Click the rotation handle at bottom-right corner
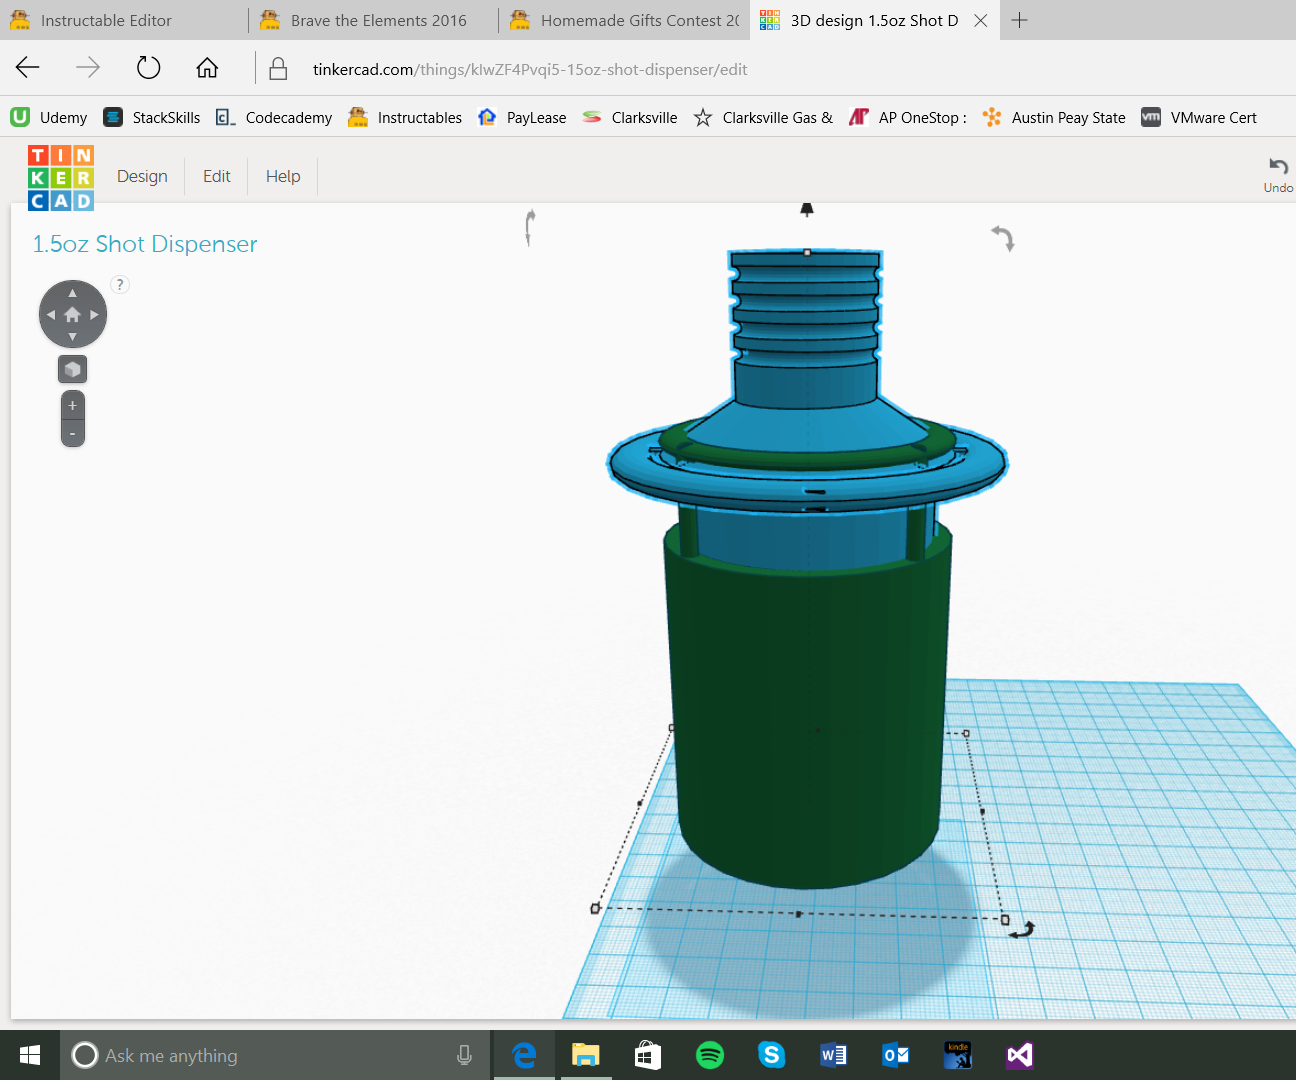The width and height of the screenshot is (1296, 1080). [x=1021, y=930]
